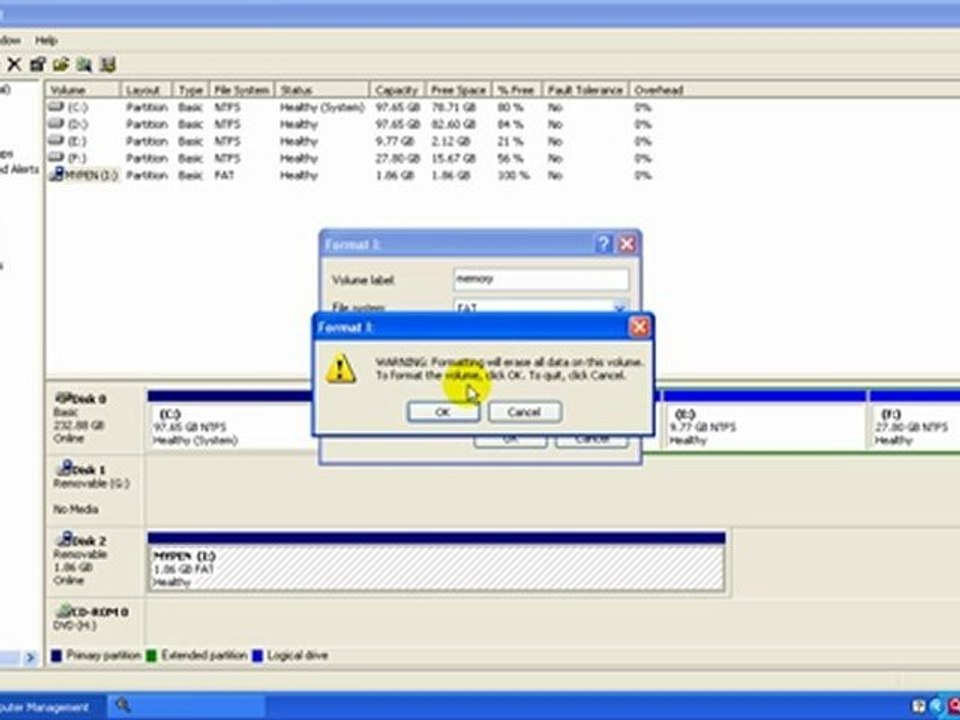The width and height of the screenshot is (960, 720).
Task: Close the warning dialog with red X
Action: coord(640,327)
